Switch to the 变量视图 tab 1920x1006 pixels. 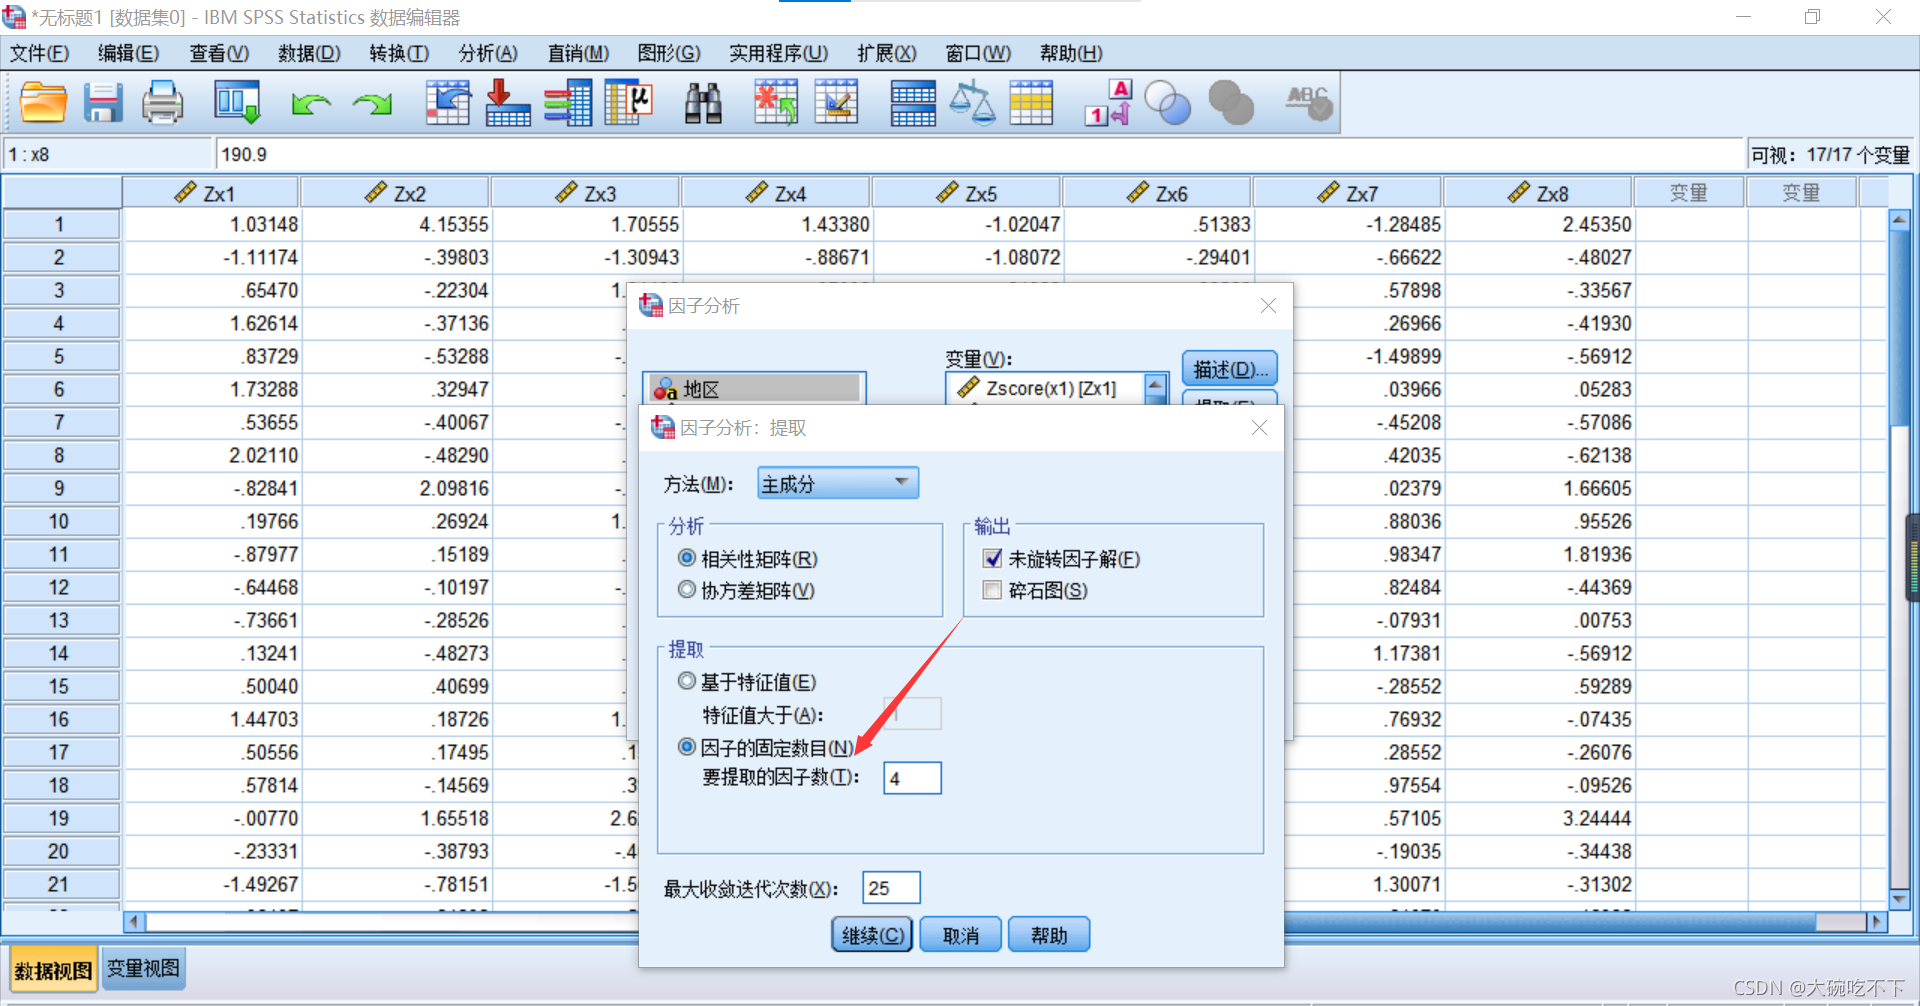click(x=143, y=968)
